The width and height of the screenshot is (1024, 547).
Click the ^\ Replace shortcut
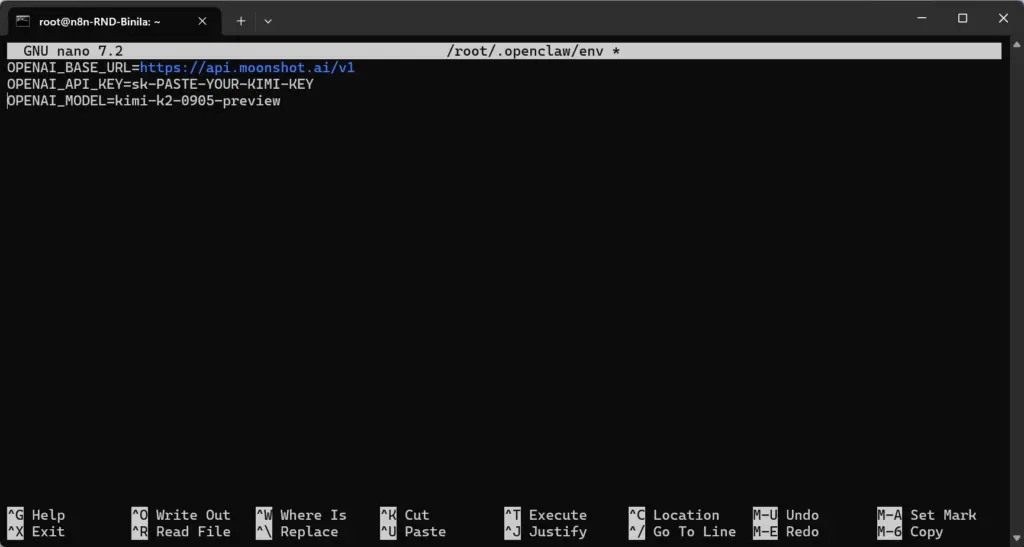(297, 531)
